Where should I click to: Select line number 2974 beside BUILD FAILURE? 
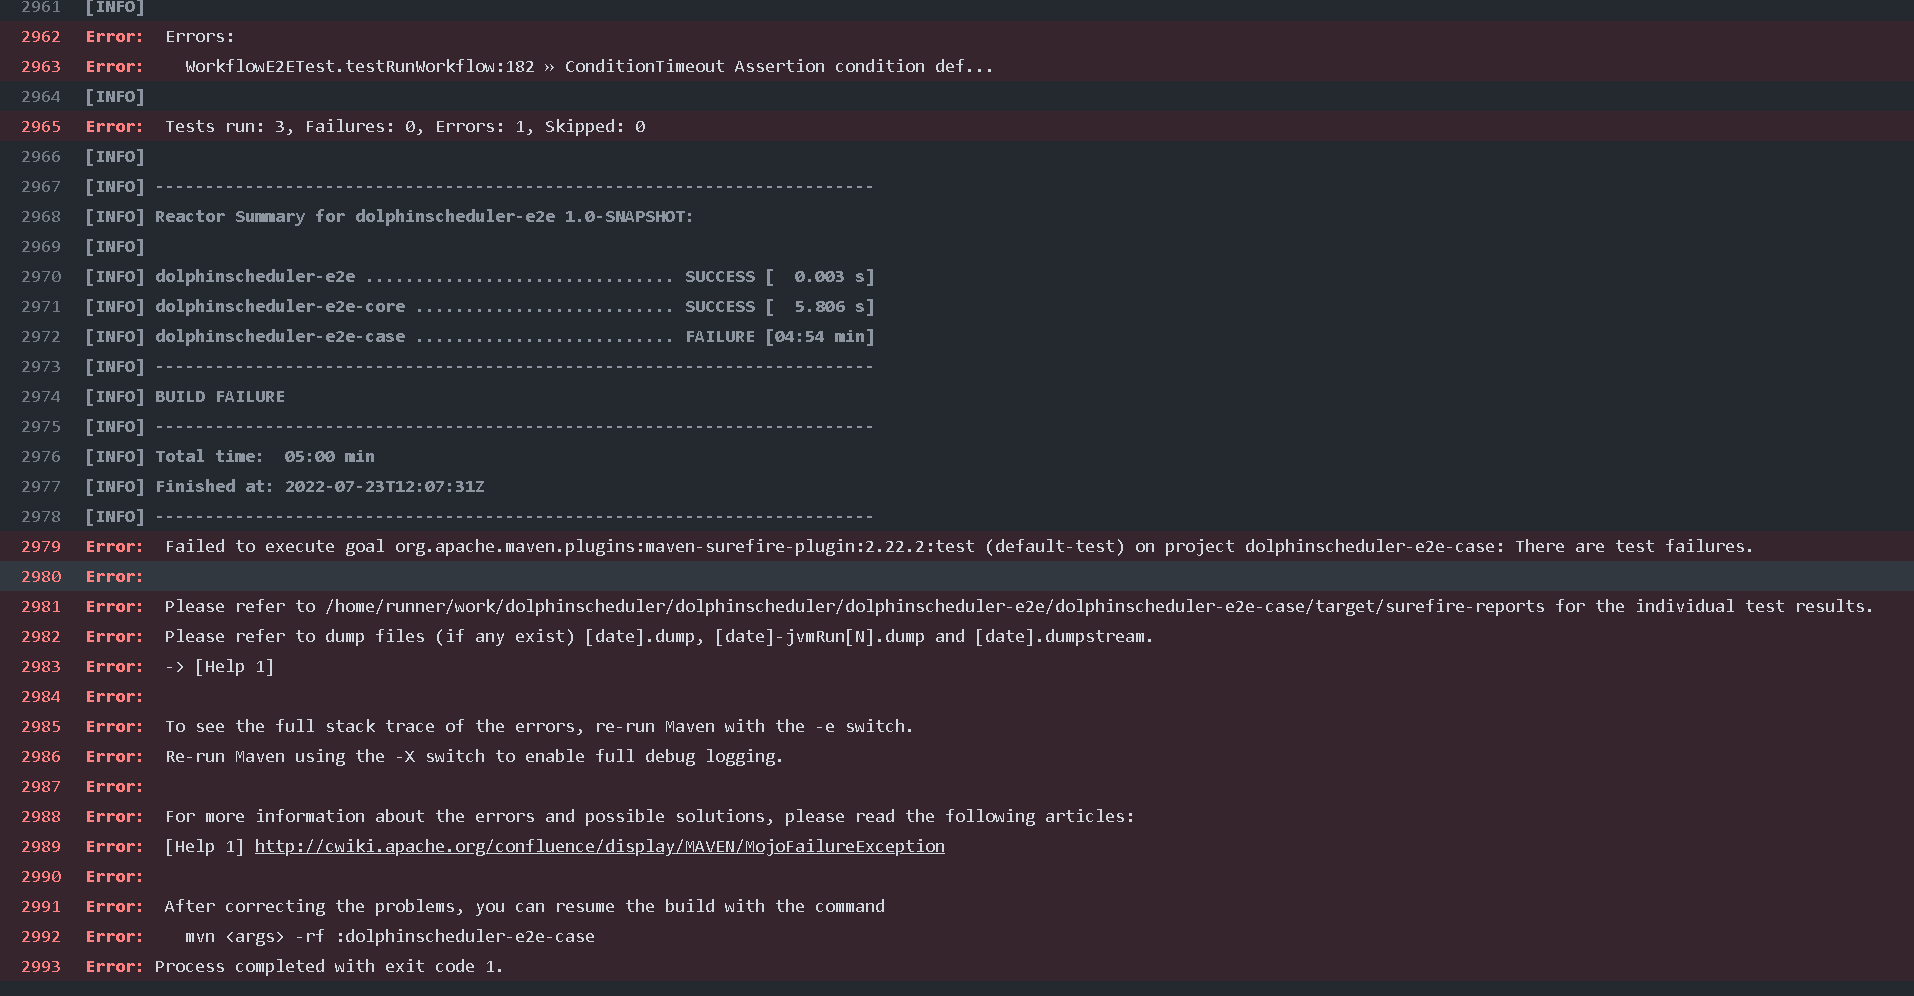click(41, 396)
